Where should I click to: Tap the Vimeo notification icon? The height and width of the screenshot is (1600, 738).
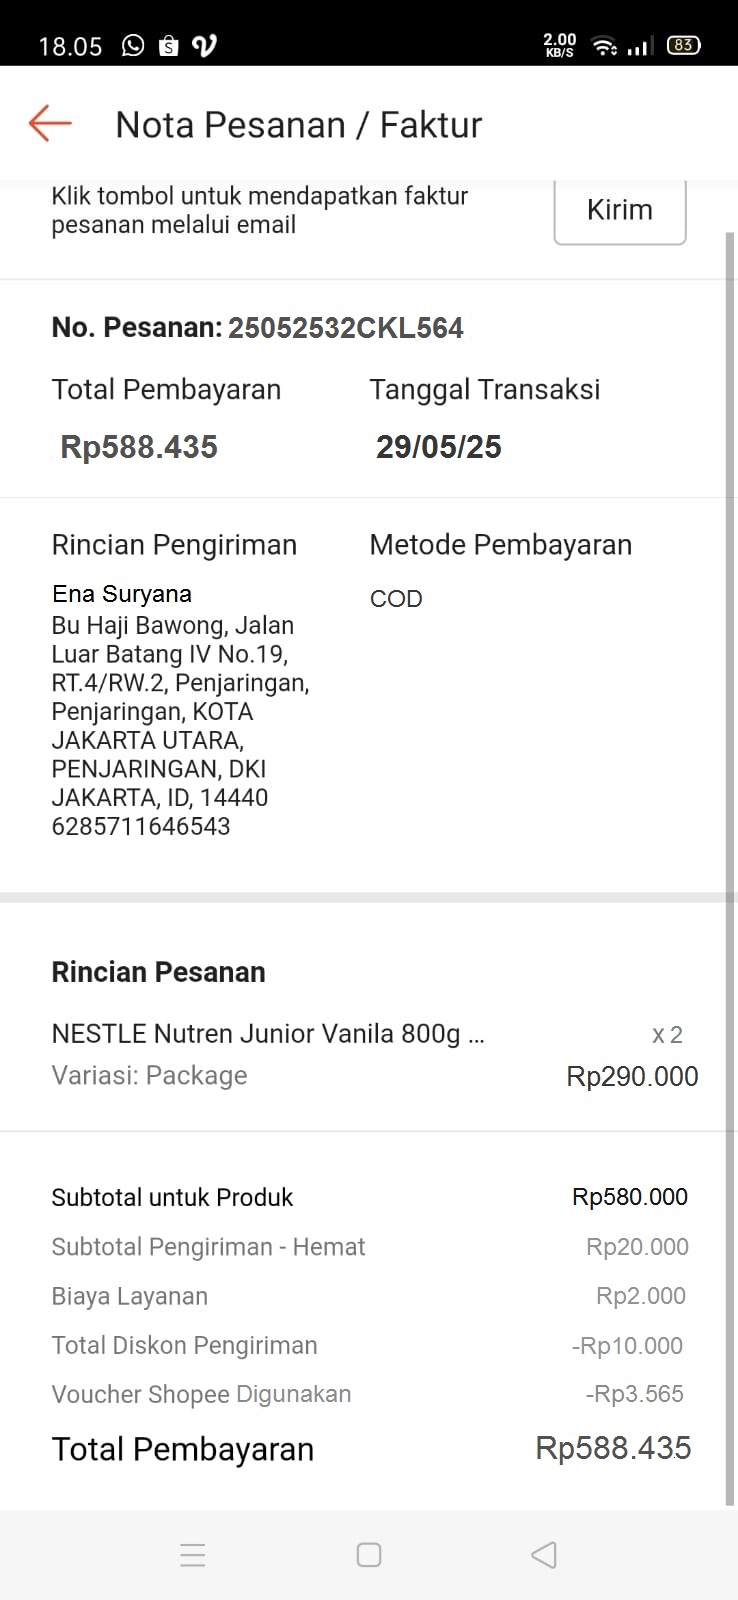[204, 45]
